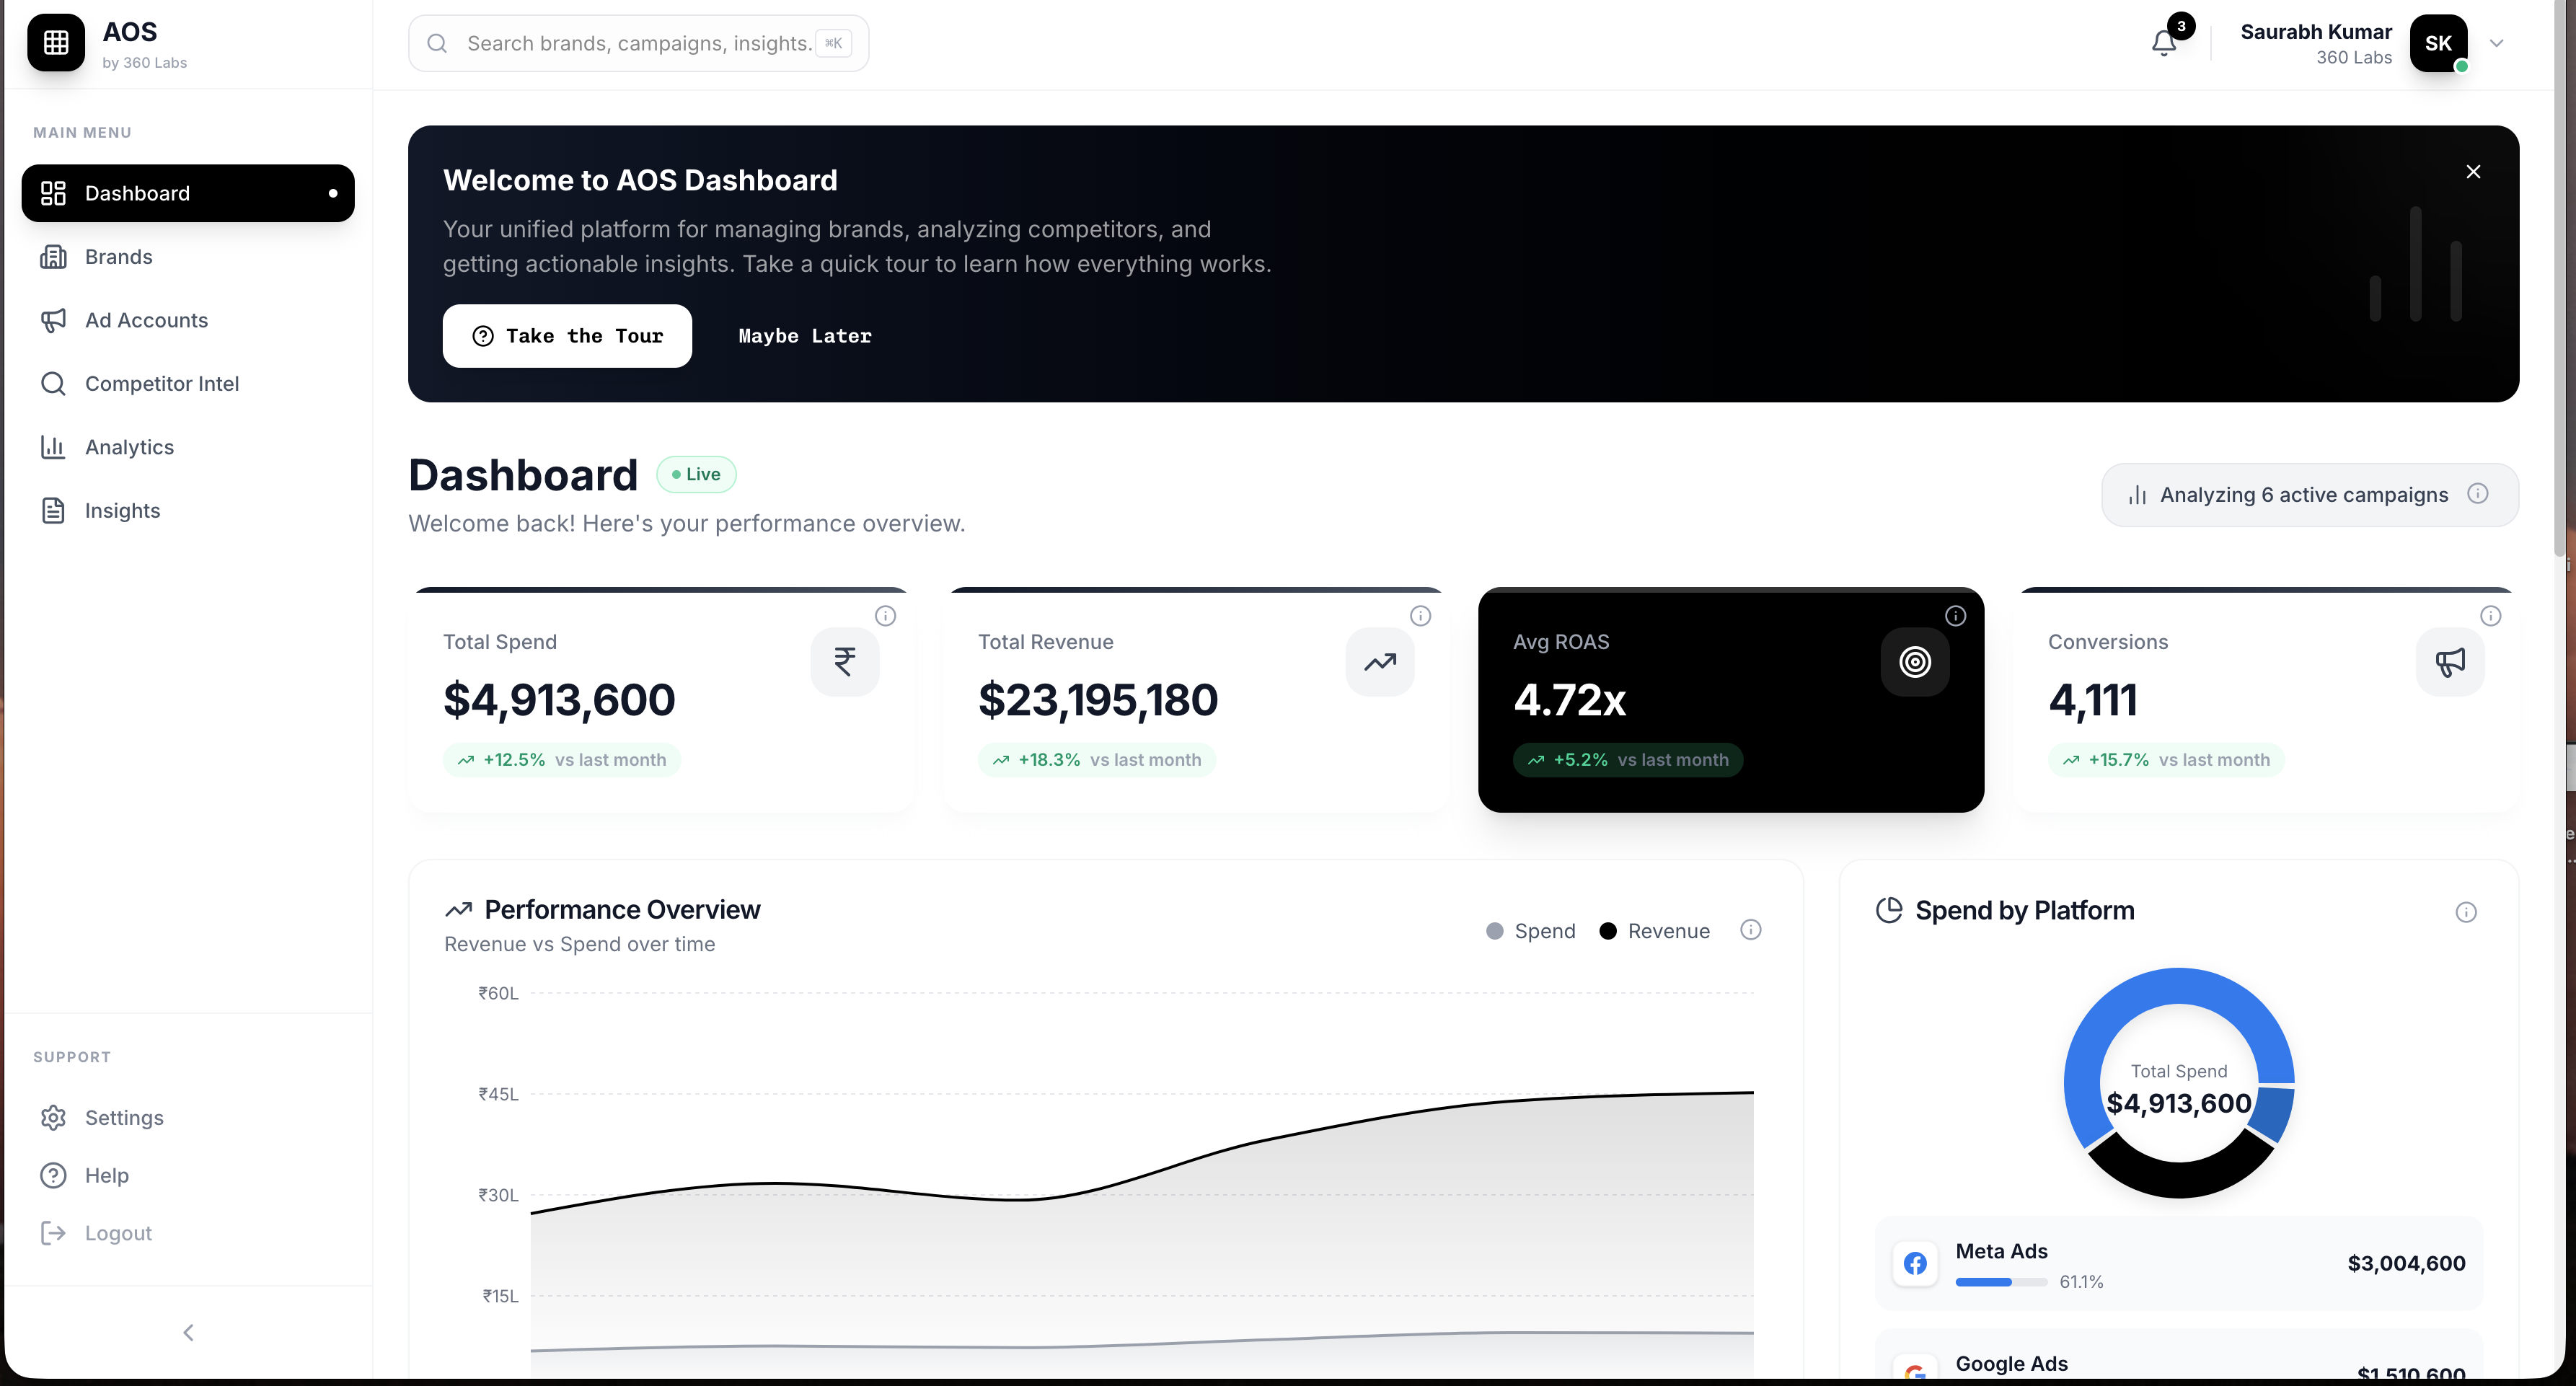Click info icon on Conversions card
The width and height of the screenshot is (2576, 1386).
click(2490, 616)
